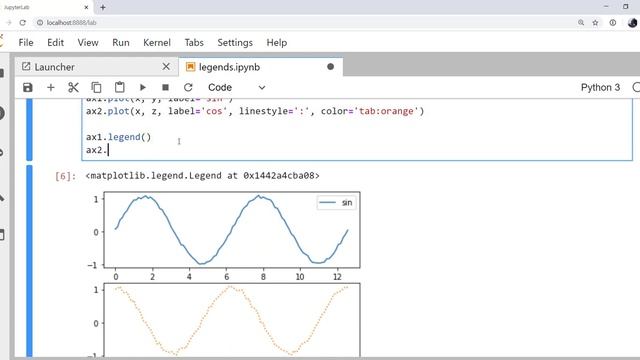Click the localhost address bar
The height and width of the screenshot is (360, 640).
coord(302,22)
